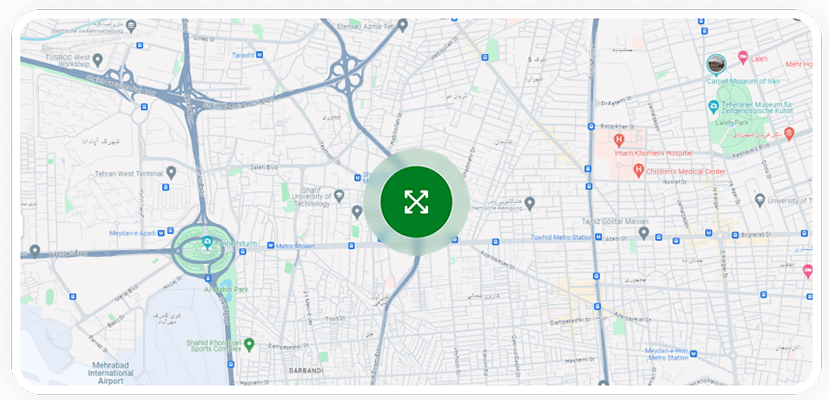Select the Children's Medical Center hospital marker
The image size is (829, 400).
pyautogui.click(x=638, y=171)
